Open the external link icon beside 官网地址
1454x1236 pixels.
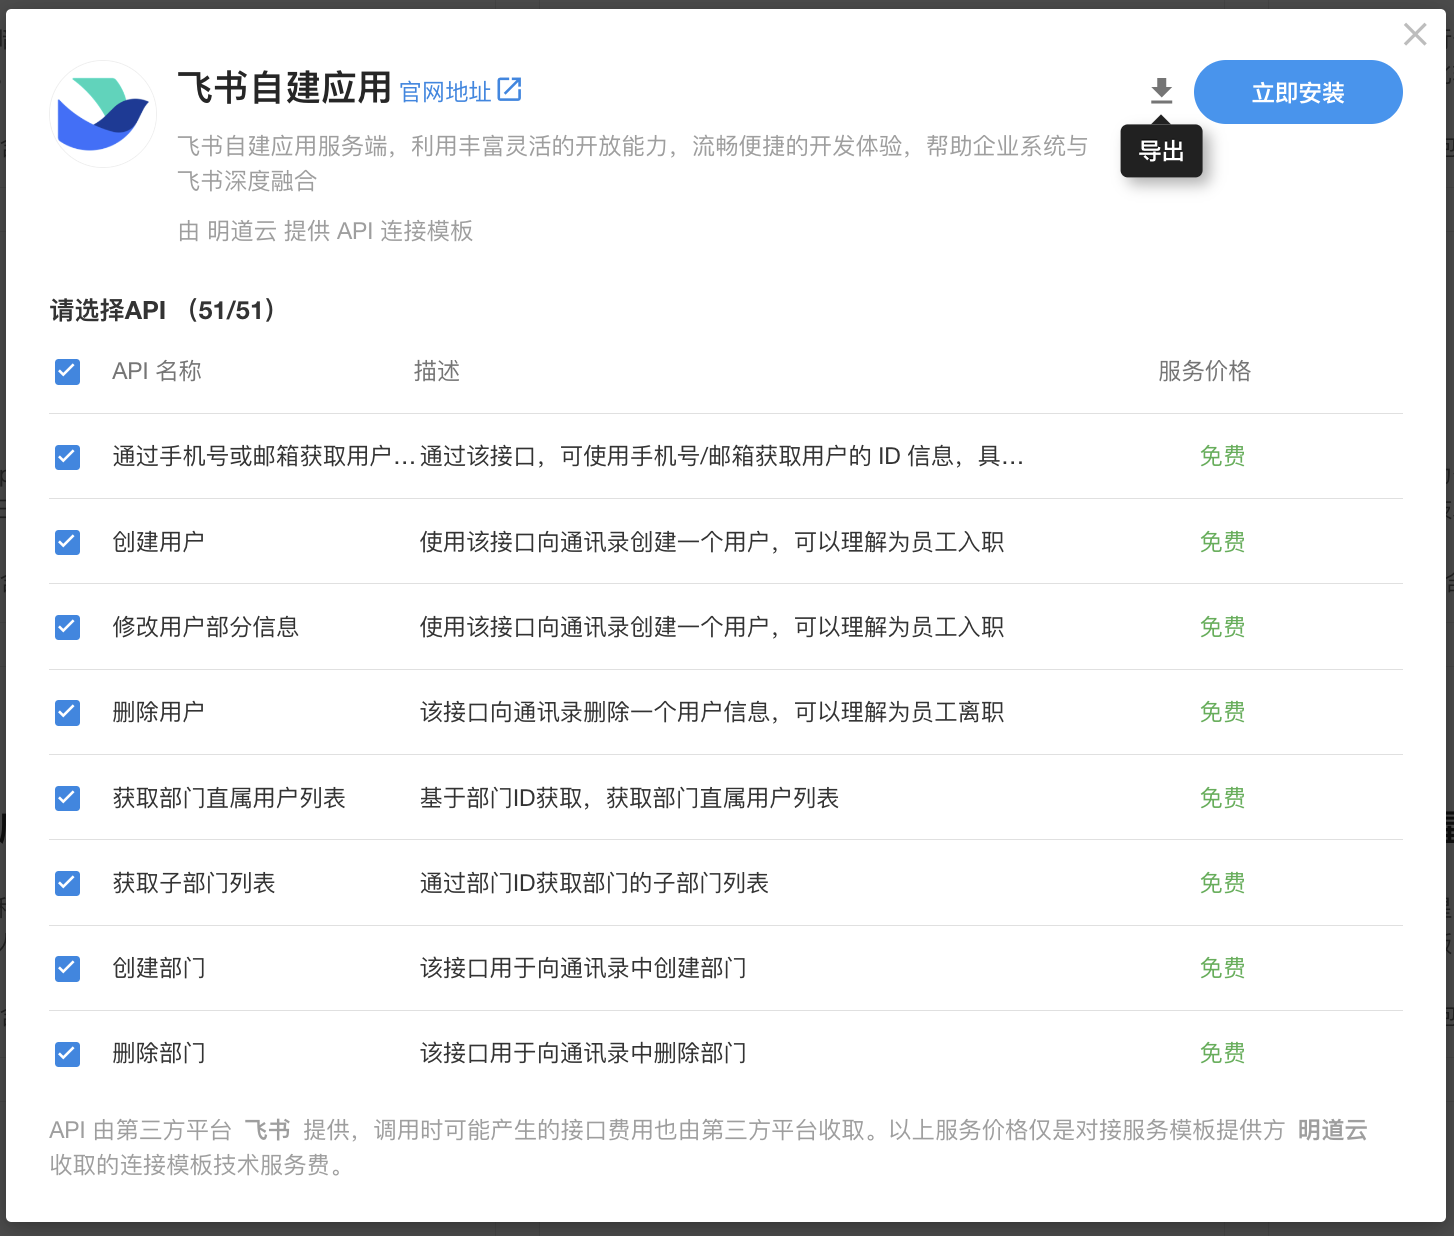(509, 90)
